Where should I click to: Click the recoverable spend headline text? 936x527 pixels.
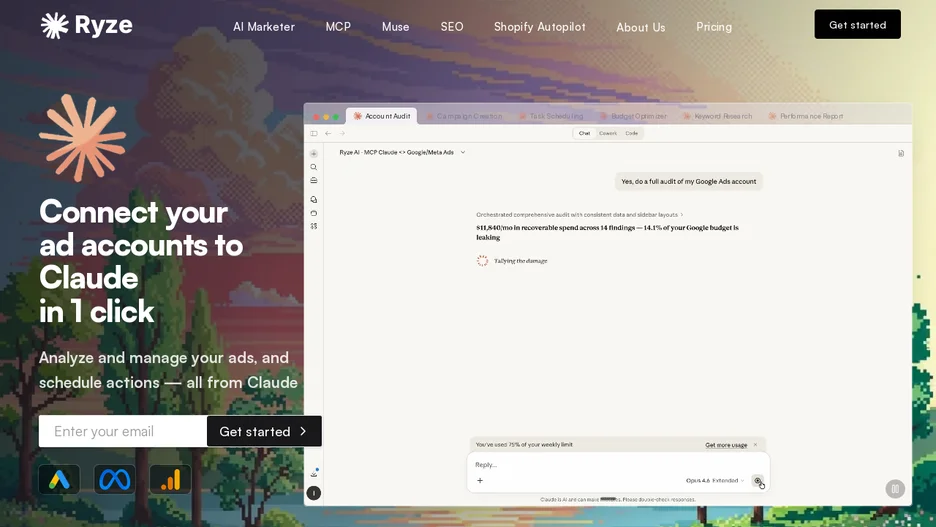[x=607, y=232]
